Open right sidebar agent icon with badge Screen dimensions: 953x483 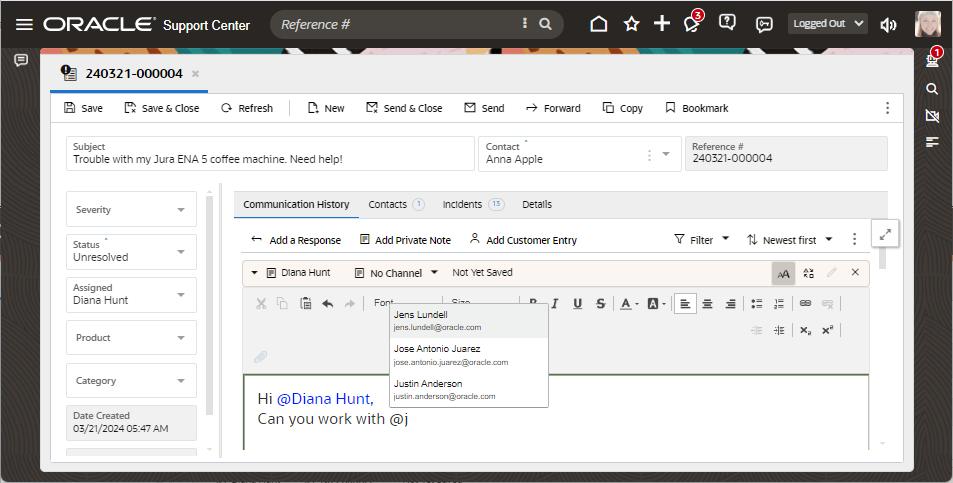(932, 59)
